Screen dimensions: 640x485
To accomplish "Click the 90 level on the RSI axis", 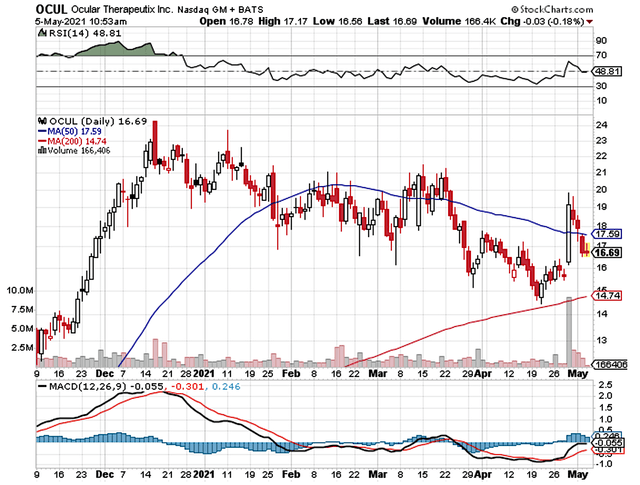I will pos(601,40).
